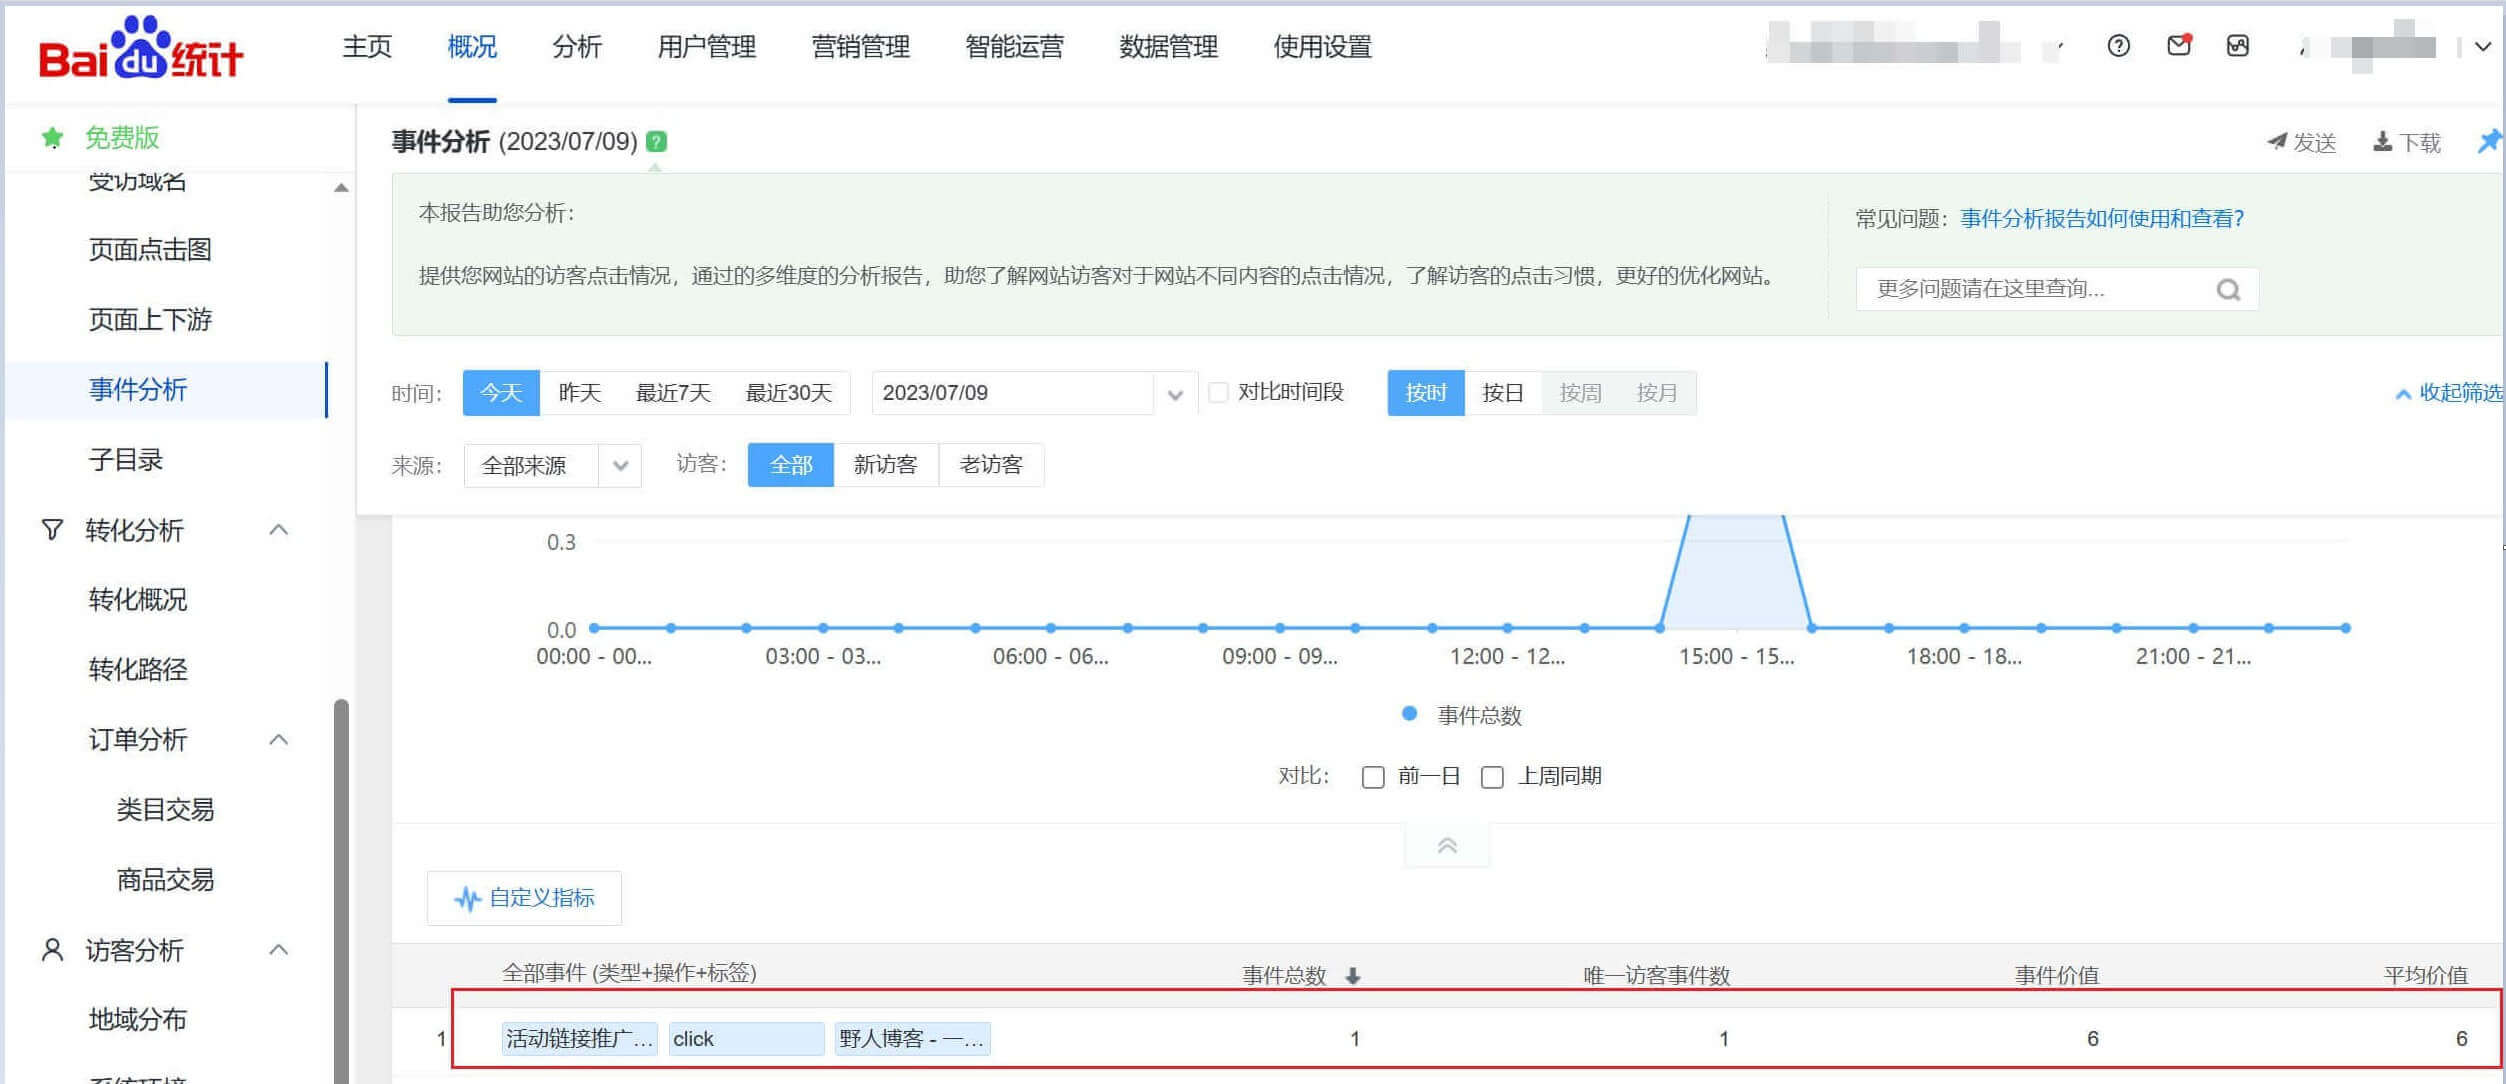Go to the 数据管理 tab
Screen dimensions: 2506x1084
tap(1168, 46)
